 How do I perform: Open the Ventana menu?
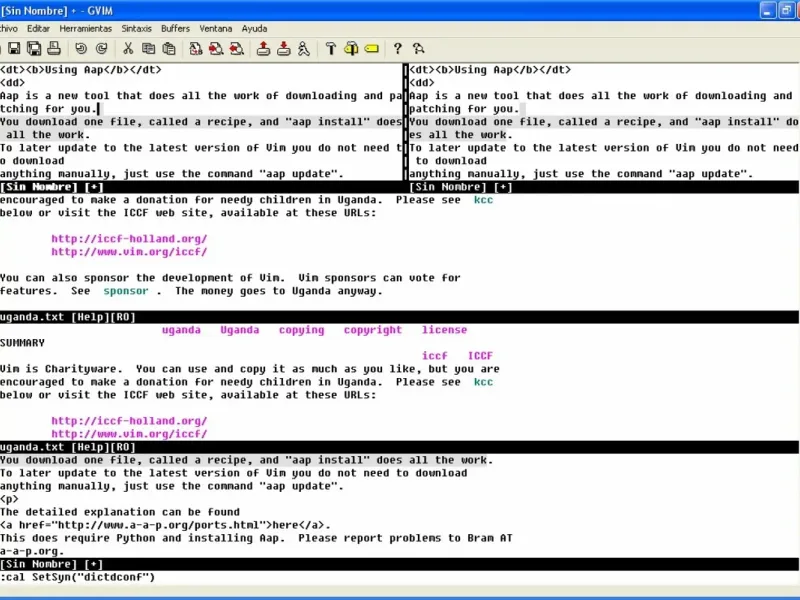click(216, 29)
